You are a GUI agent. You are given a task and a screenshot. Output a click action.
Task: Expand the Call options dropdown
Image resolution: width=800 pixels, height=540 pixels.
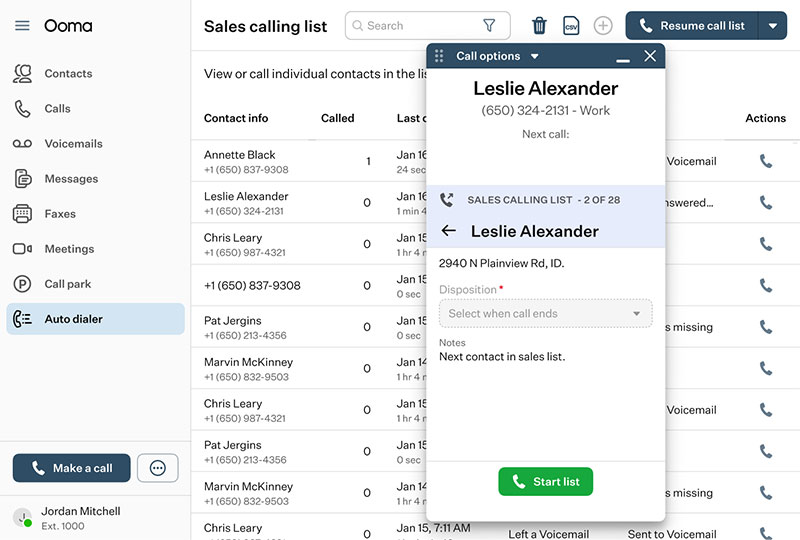[534, 57]
